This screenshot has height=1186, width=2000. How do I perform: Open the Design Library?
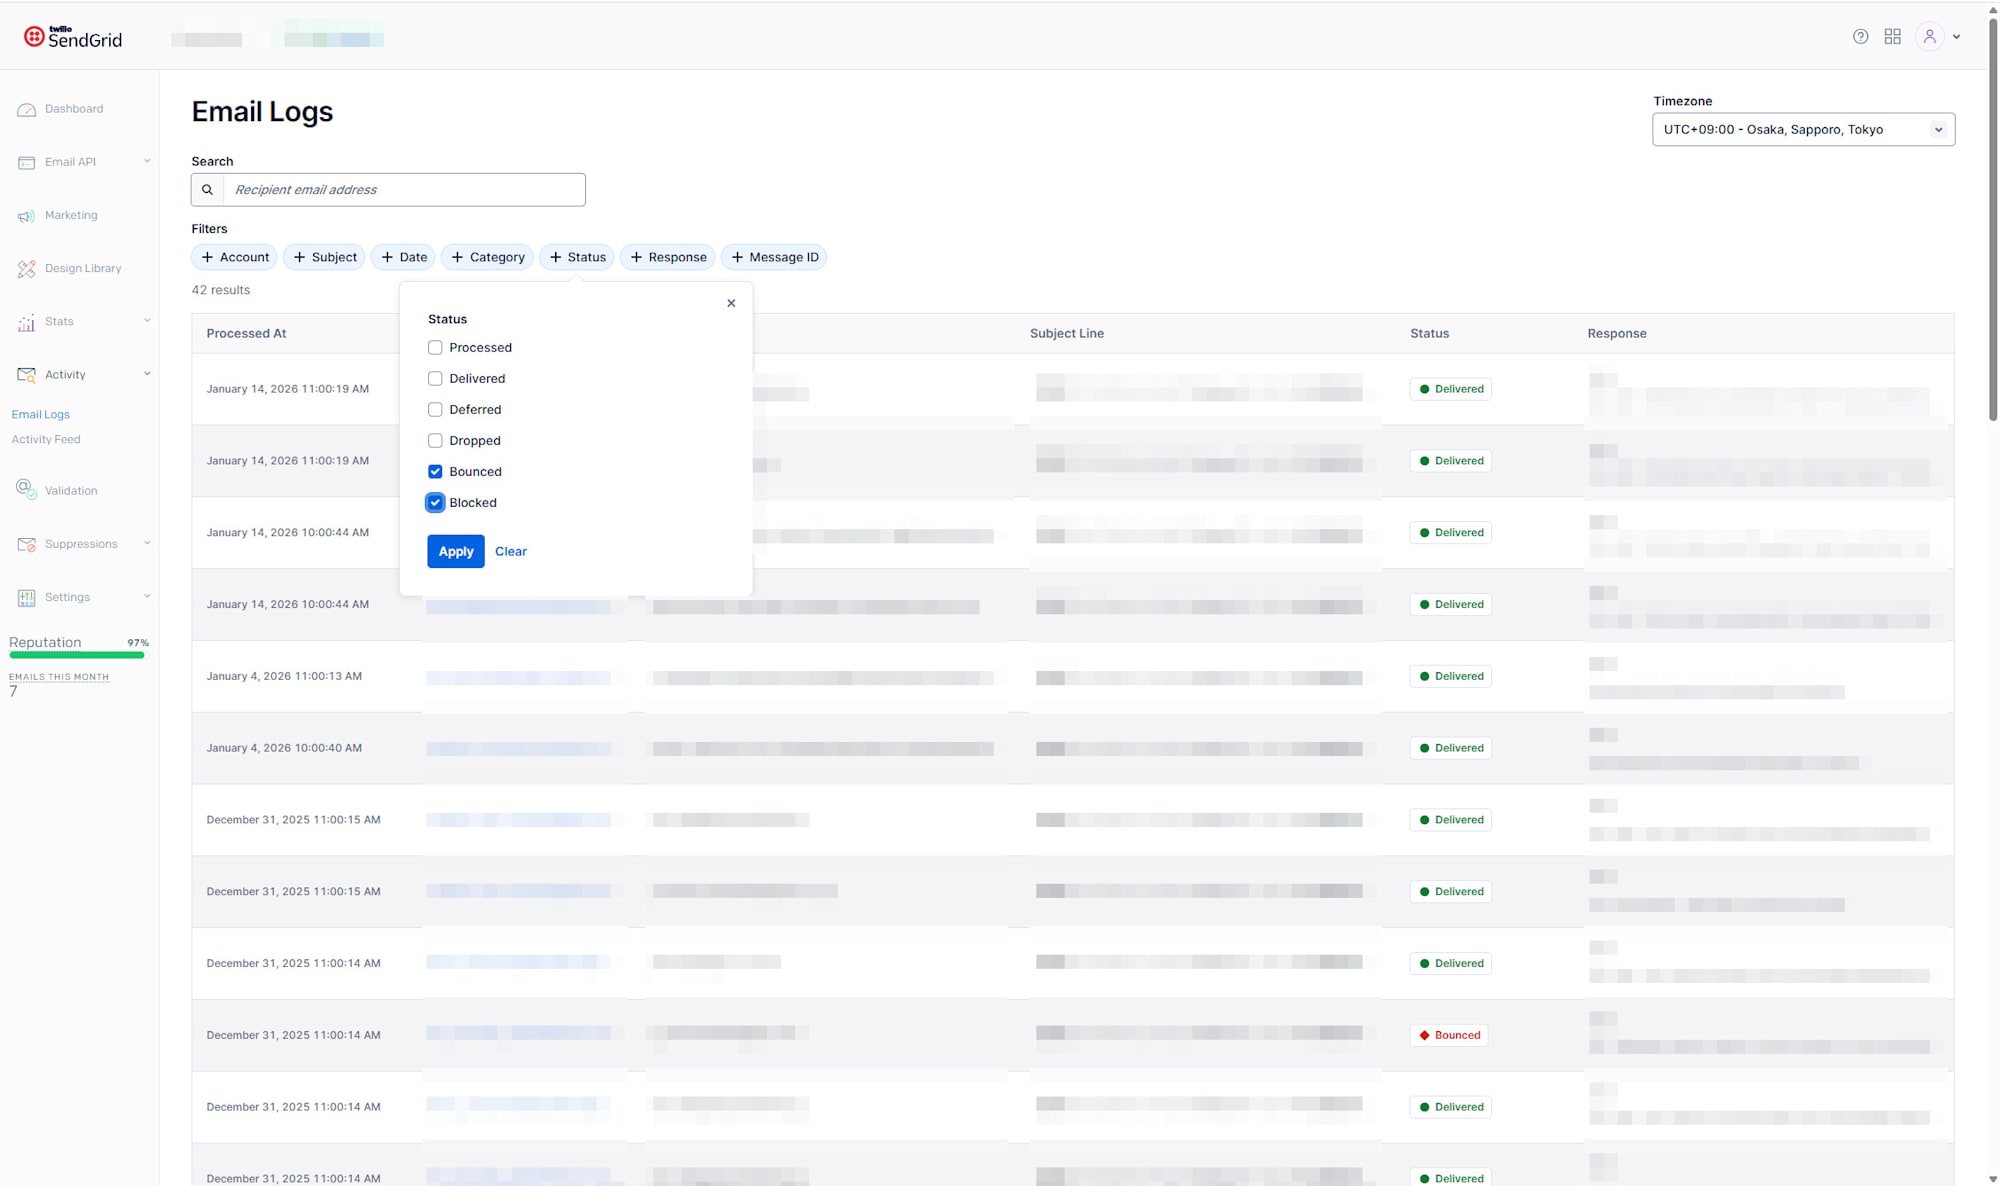click(82, 268)
